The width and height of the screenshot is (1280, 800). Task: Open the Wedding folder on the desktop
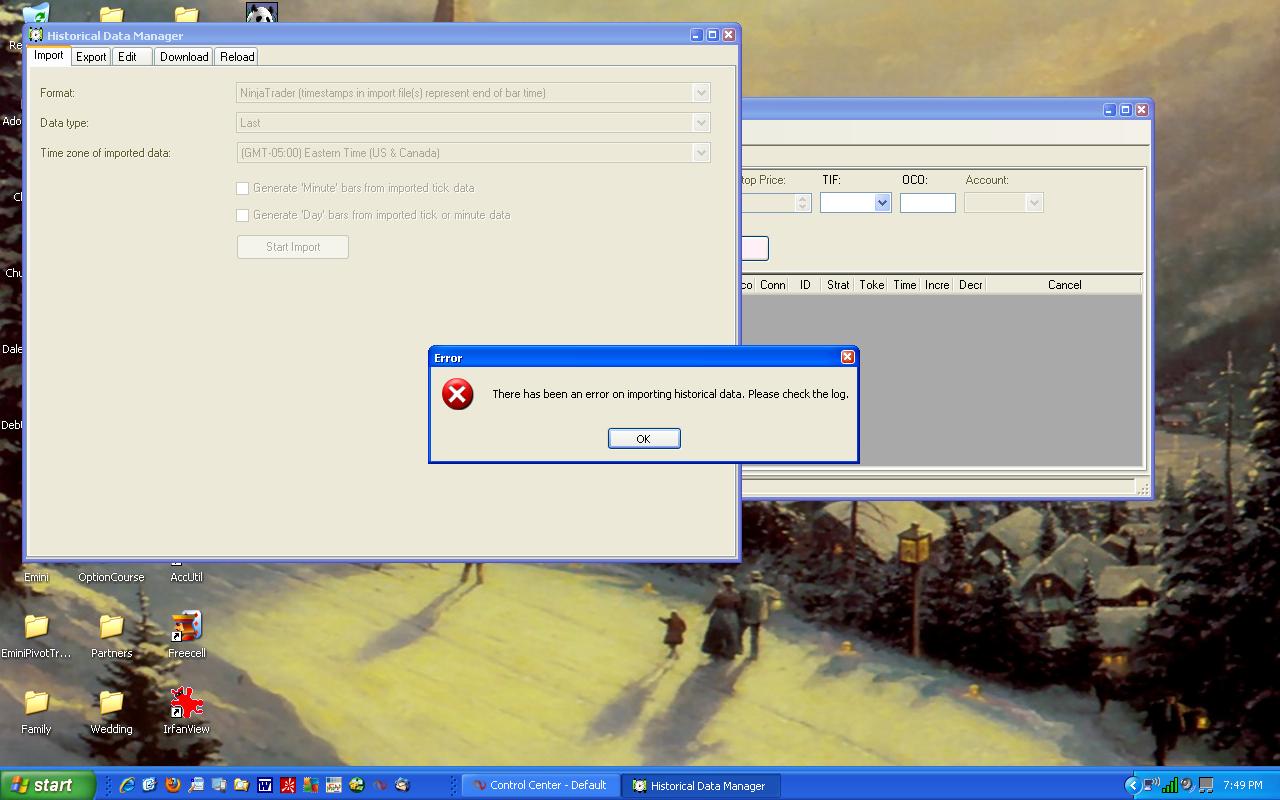(111, 711)
